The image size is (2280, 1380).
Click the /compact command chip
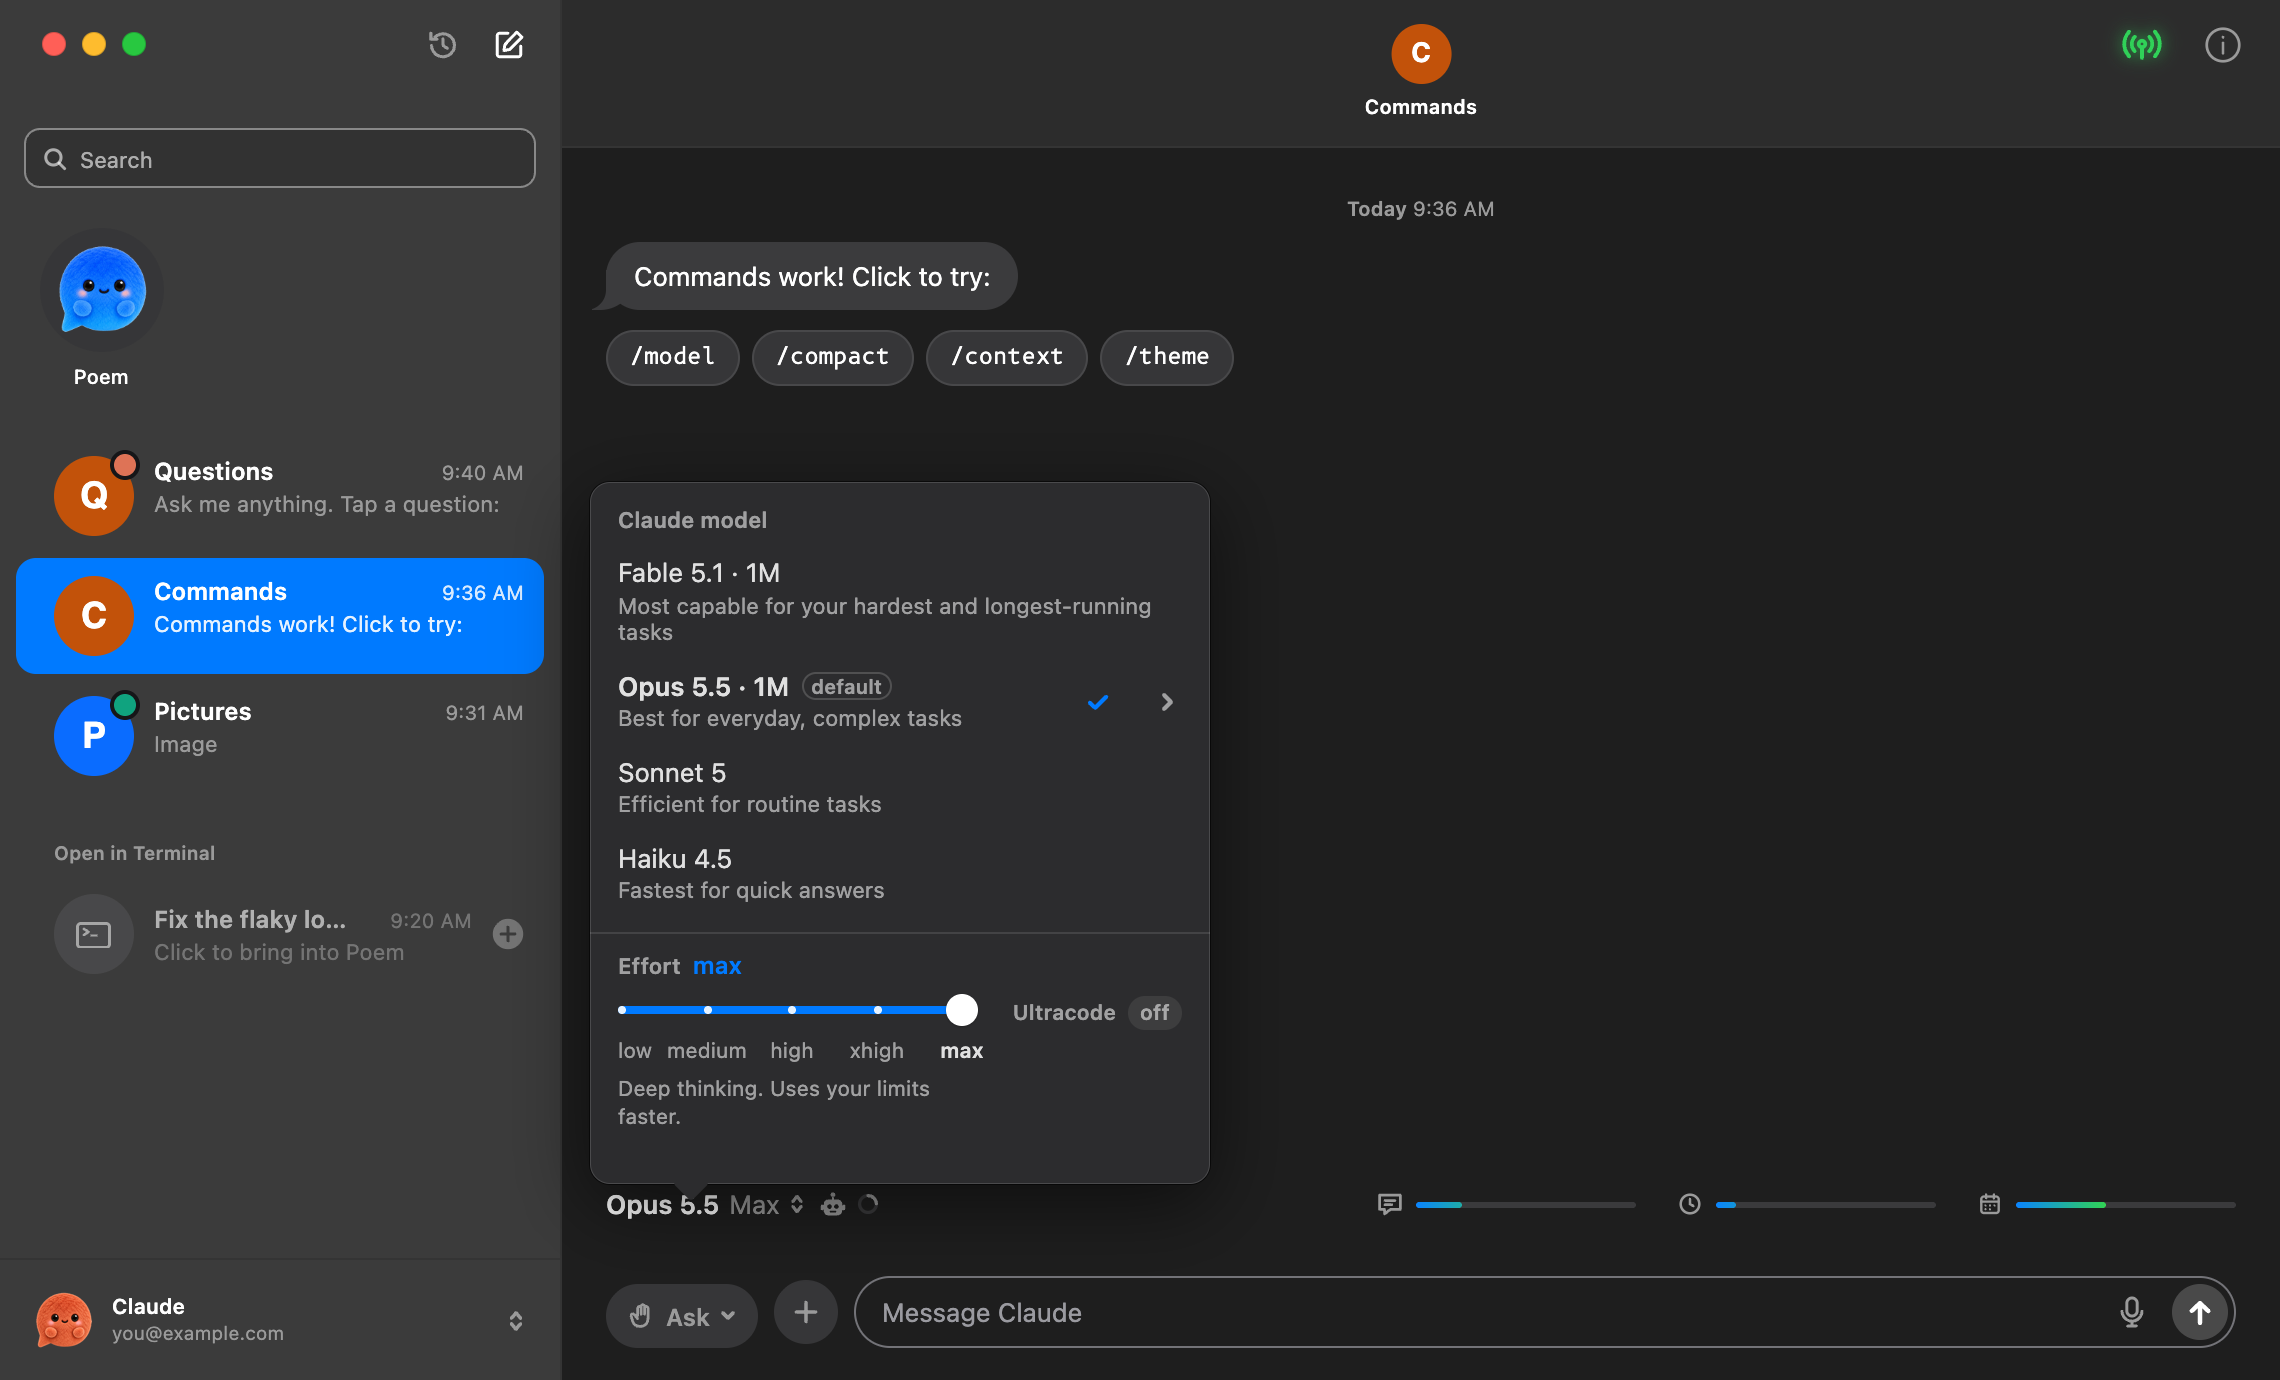(832, 357)
